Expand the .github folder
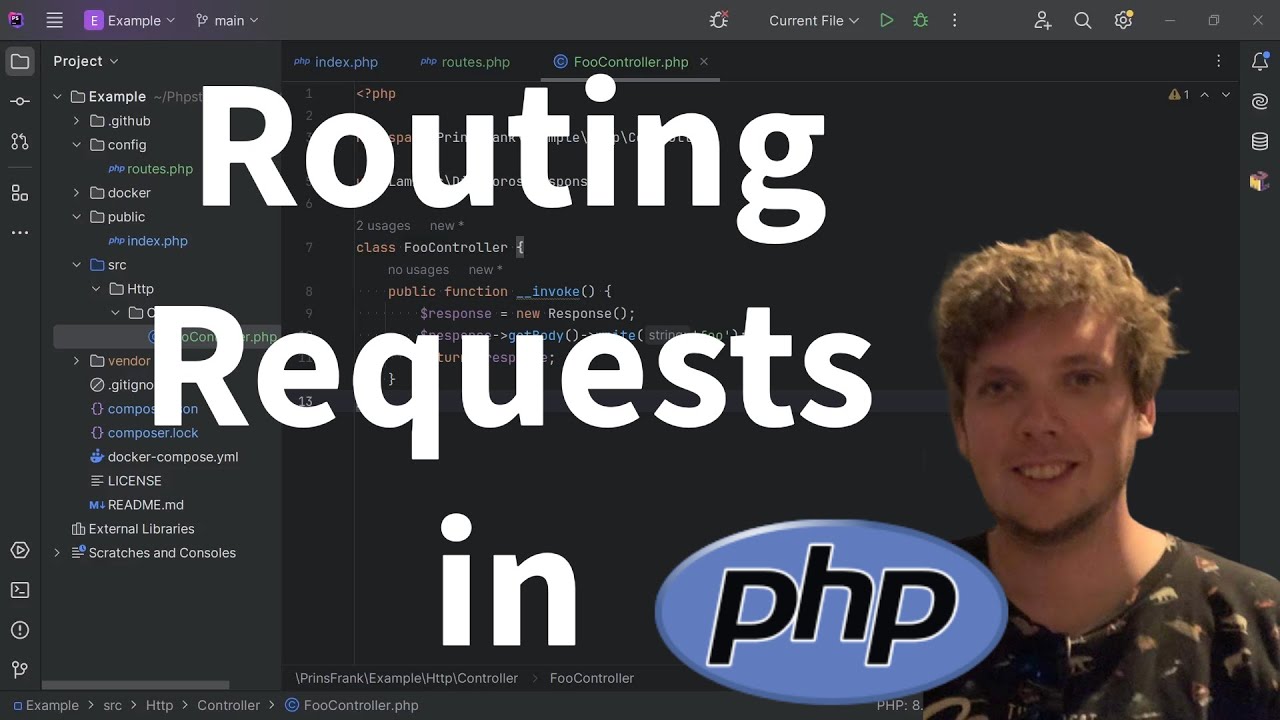Screen dimensions: 1280x720 (x=77, y=121)
